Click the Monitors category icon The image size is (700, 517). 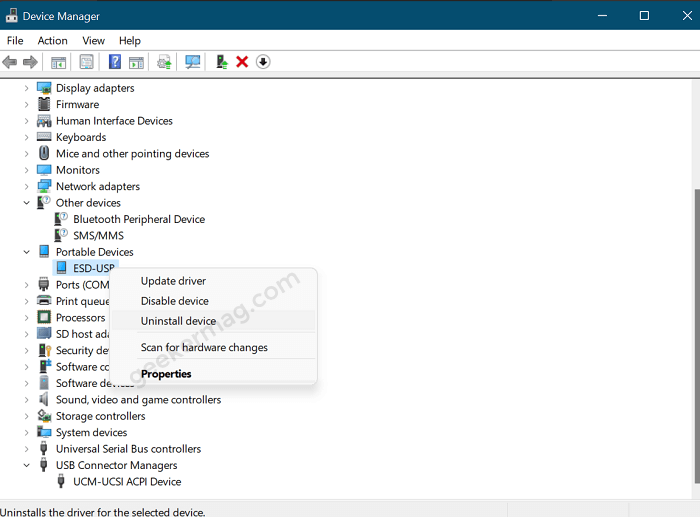[x=44, y=170]
